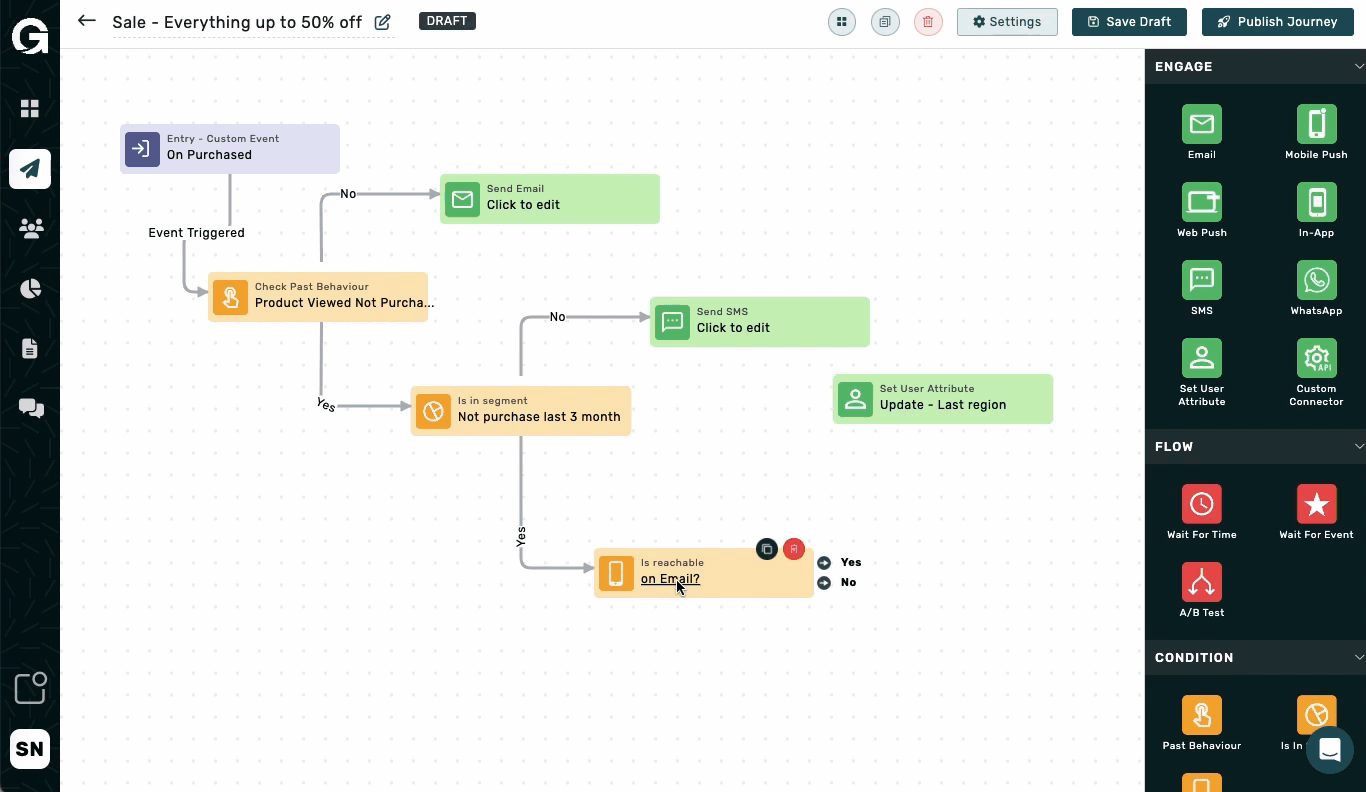This screenshot has height=792, width=1366.
Task: Click the Yes output connector arrow
Action: 824,563
